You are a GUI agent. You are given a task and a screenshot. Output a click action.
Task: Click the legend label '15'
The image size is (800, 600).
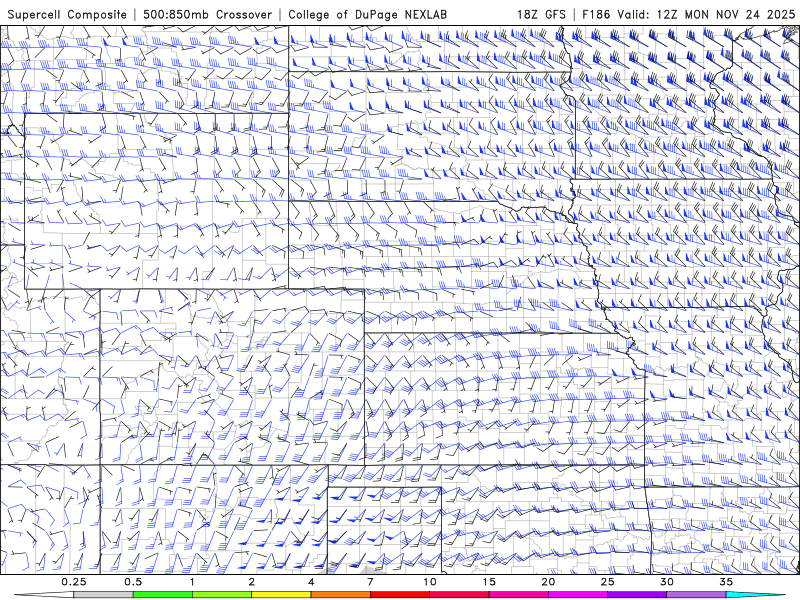489,582
